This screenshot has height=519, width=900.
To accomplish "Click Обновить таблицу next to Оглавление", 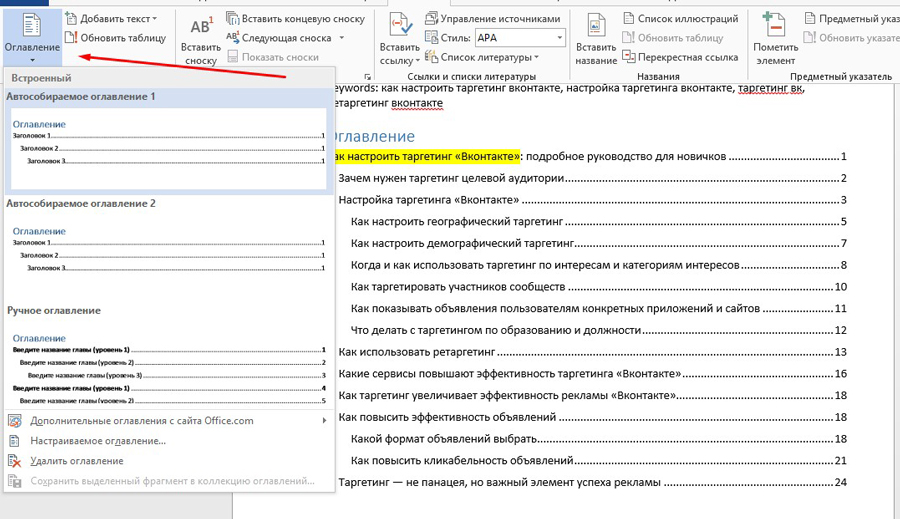I will (115, 38).
